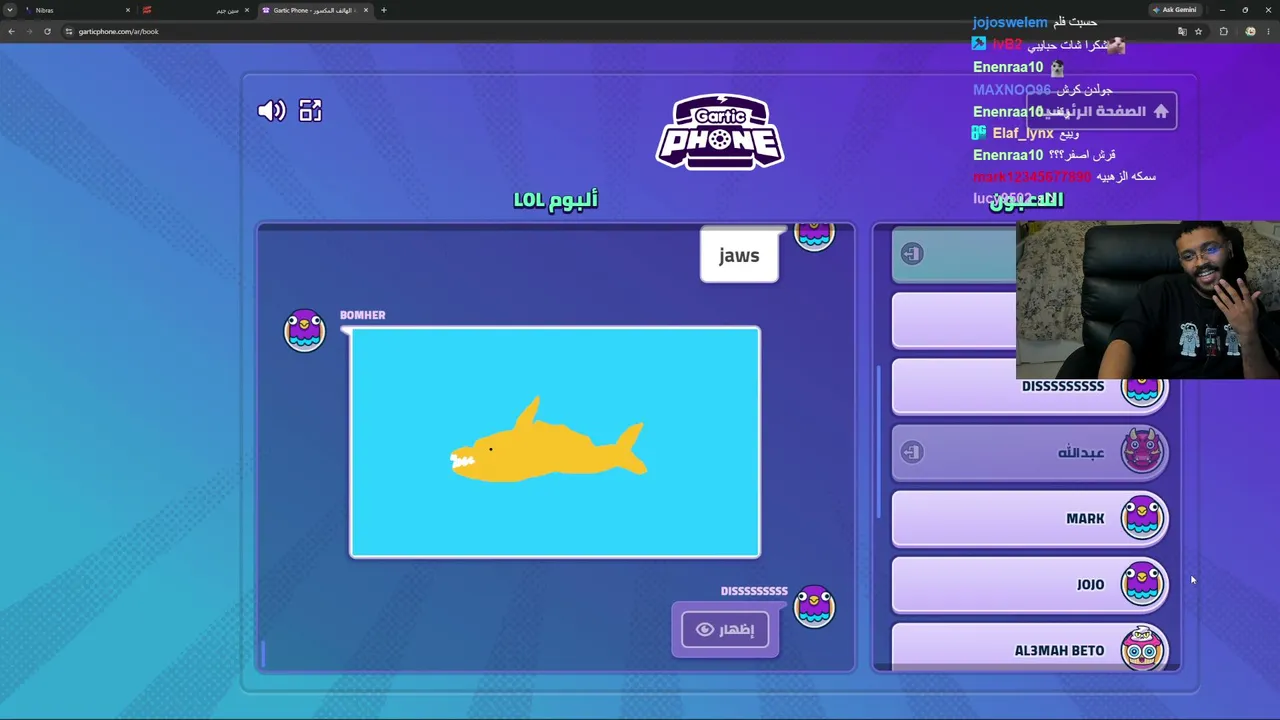Click the 'jaws' prompt bubble
The width and height of the screenshot is (1280, 720).
pyautogui.click(x=739, y=255)
